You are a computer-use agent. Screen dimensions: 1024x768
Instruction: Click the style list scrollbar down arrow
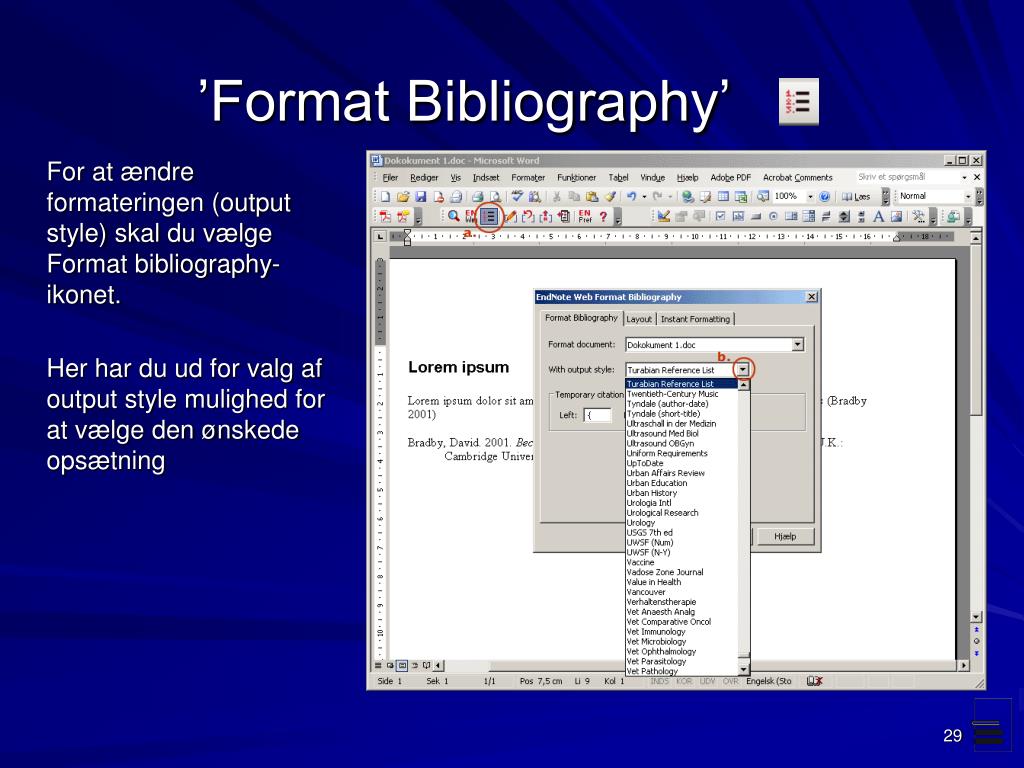coord(743,669)
